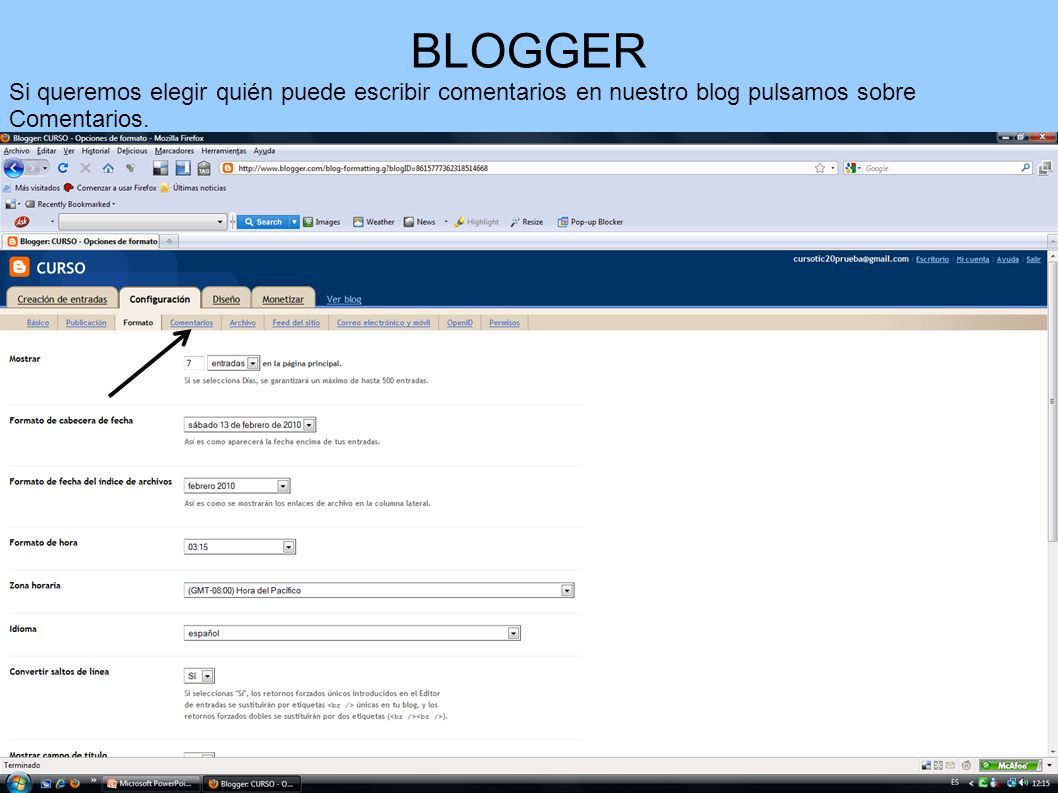Click the page vertical scrollbar
This screenshot has height=793, width=1058.
click(x=1052, y=402)
